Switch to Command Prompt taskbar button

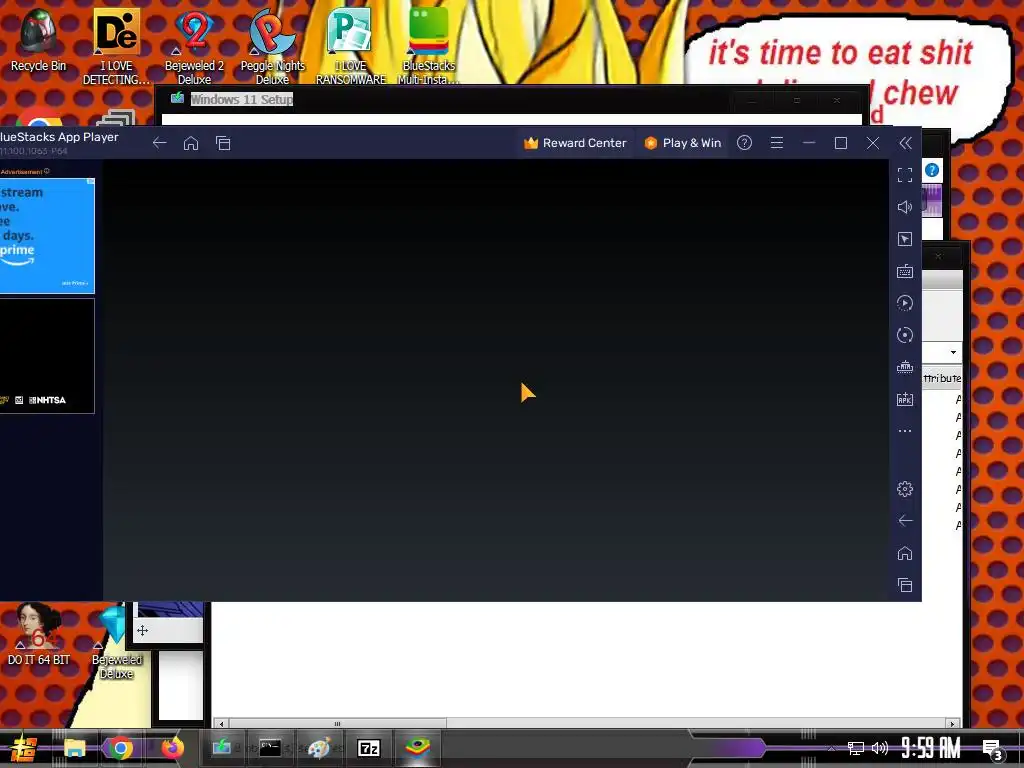pos(270,748)
